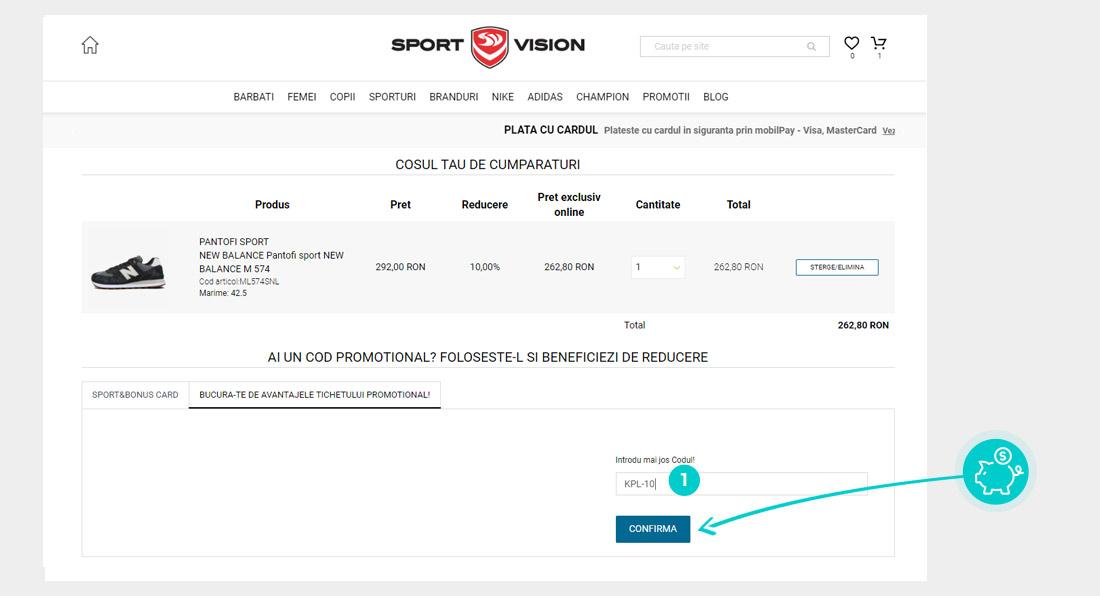
Task: Click the 'COSUL TAU DE CUMPARATURI' heading
Action: (x=488, y=165)
